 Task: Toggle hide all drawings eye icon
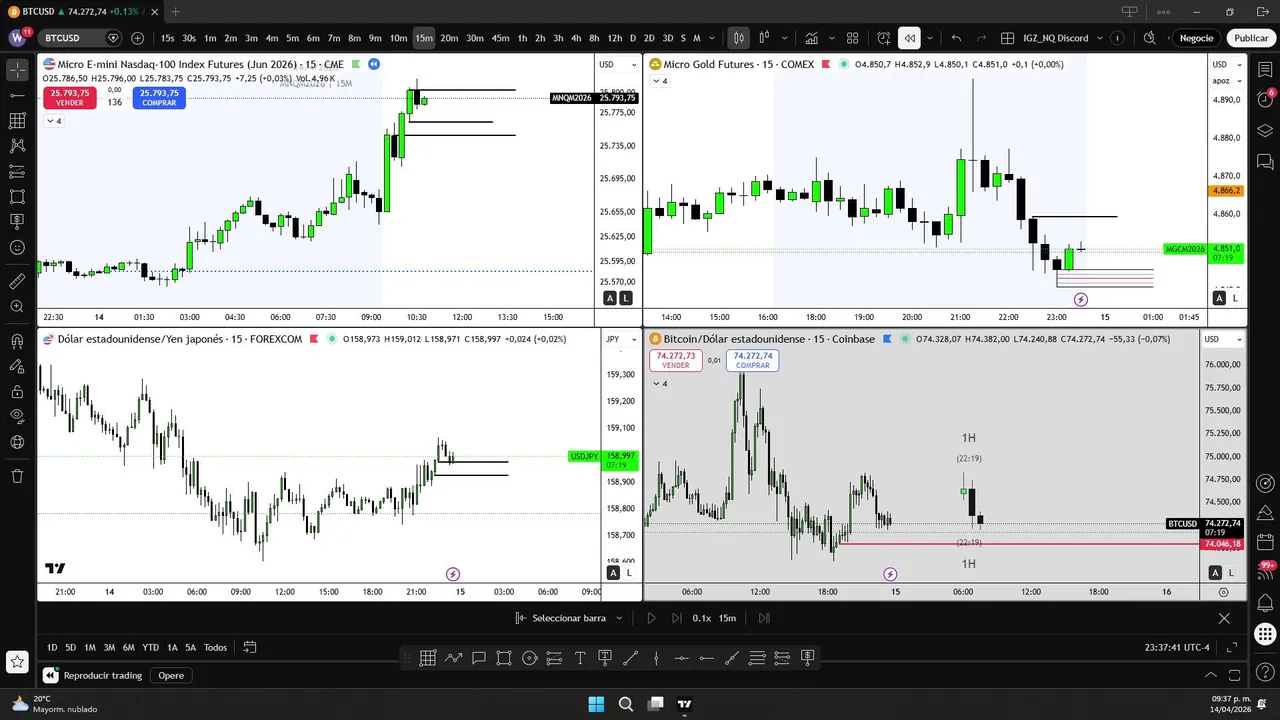coord(17,416)
